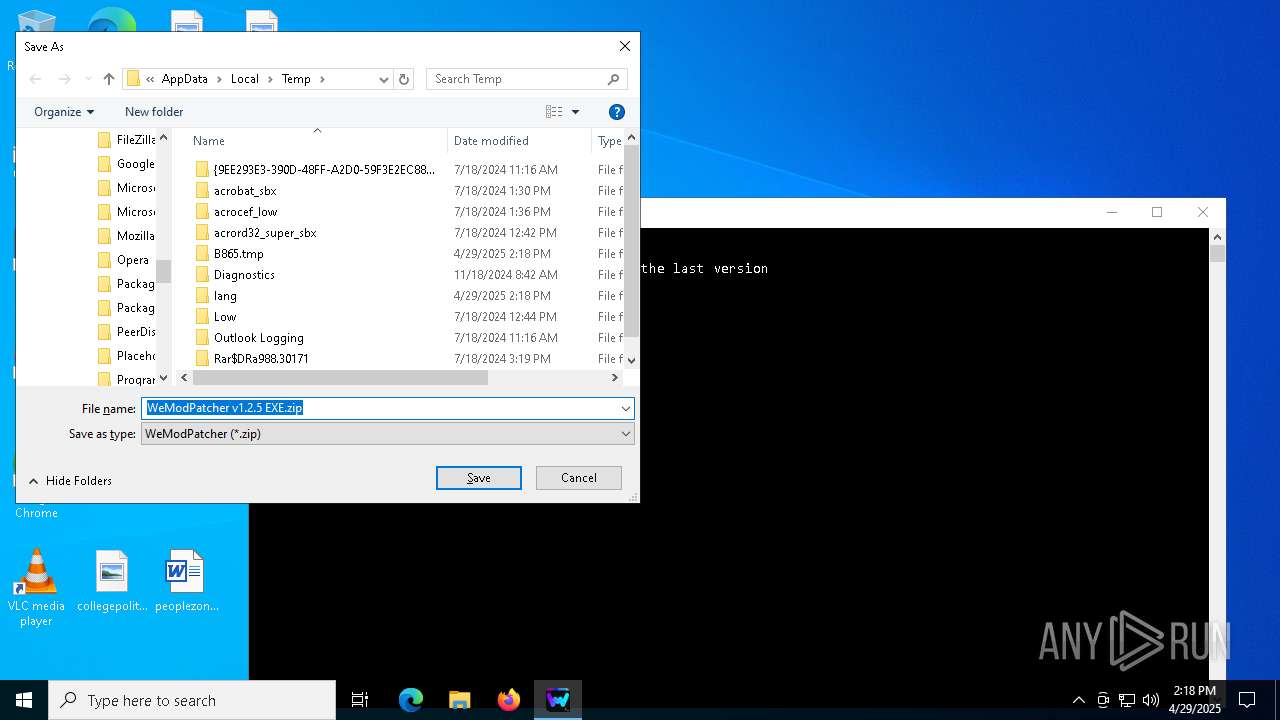Click the Local breadcrumb
Screen dimensions: 1280x720
click(244, 79)
